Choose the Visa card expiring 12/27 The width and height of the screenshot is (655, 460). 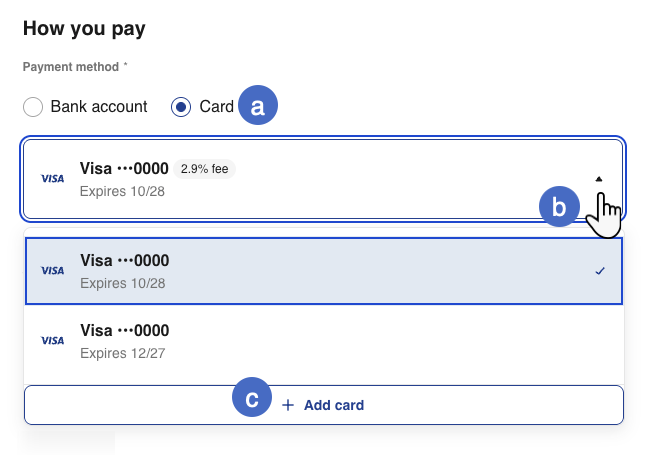coord(300,340)
